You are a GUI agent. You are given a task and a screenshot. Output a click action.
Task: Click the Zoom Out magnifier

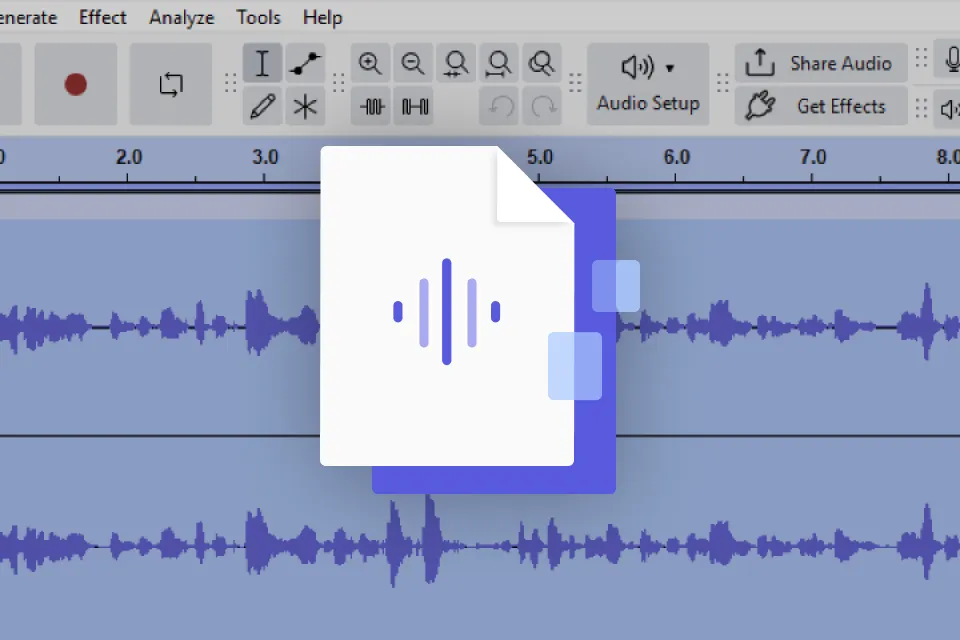click(x=413, y=62)
